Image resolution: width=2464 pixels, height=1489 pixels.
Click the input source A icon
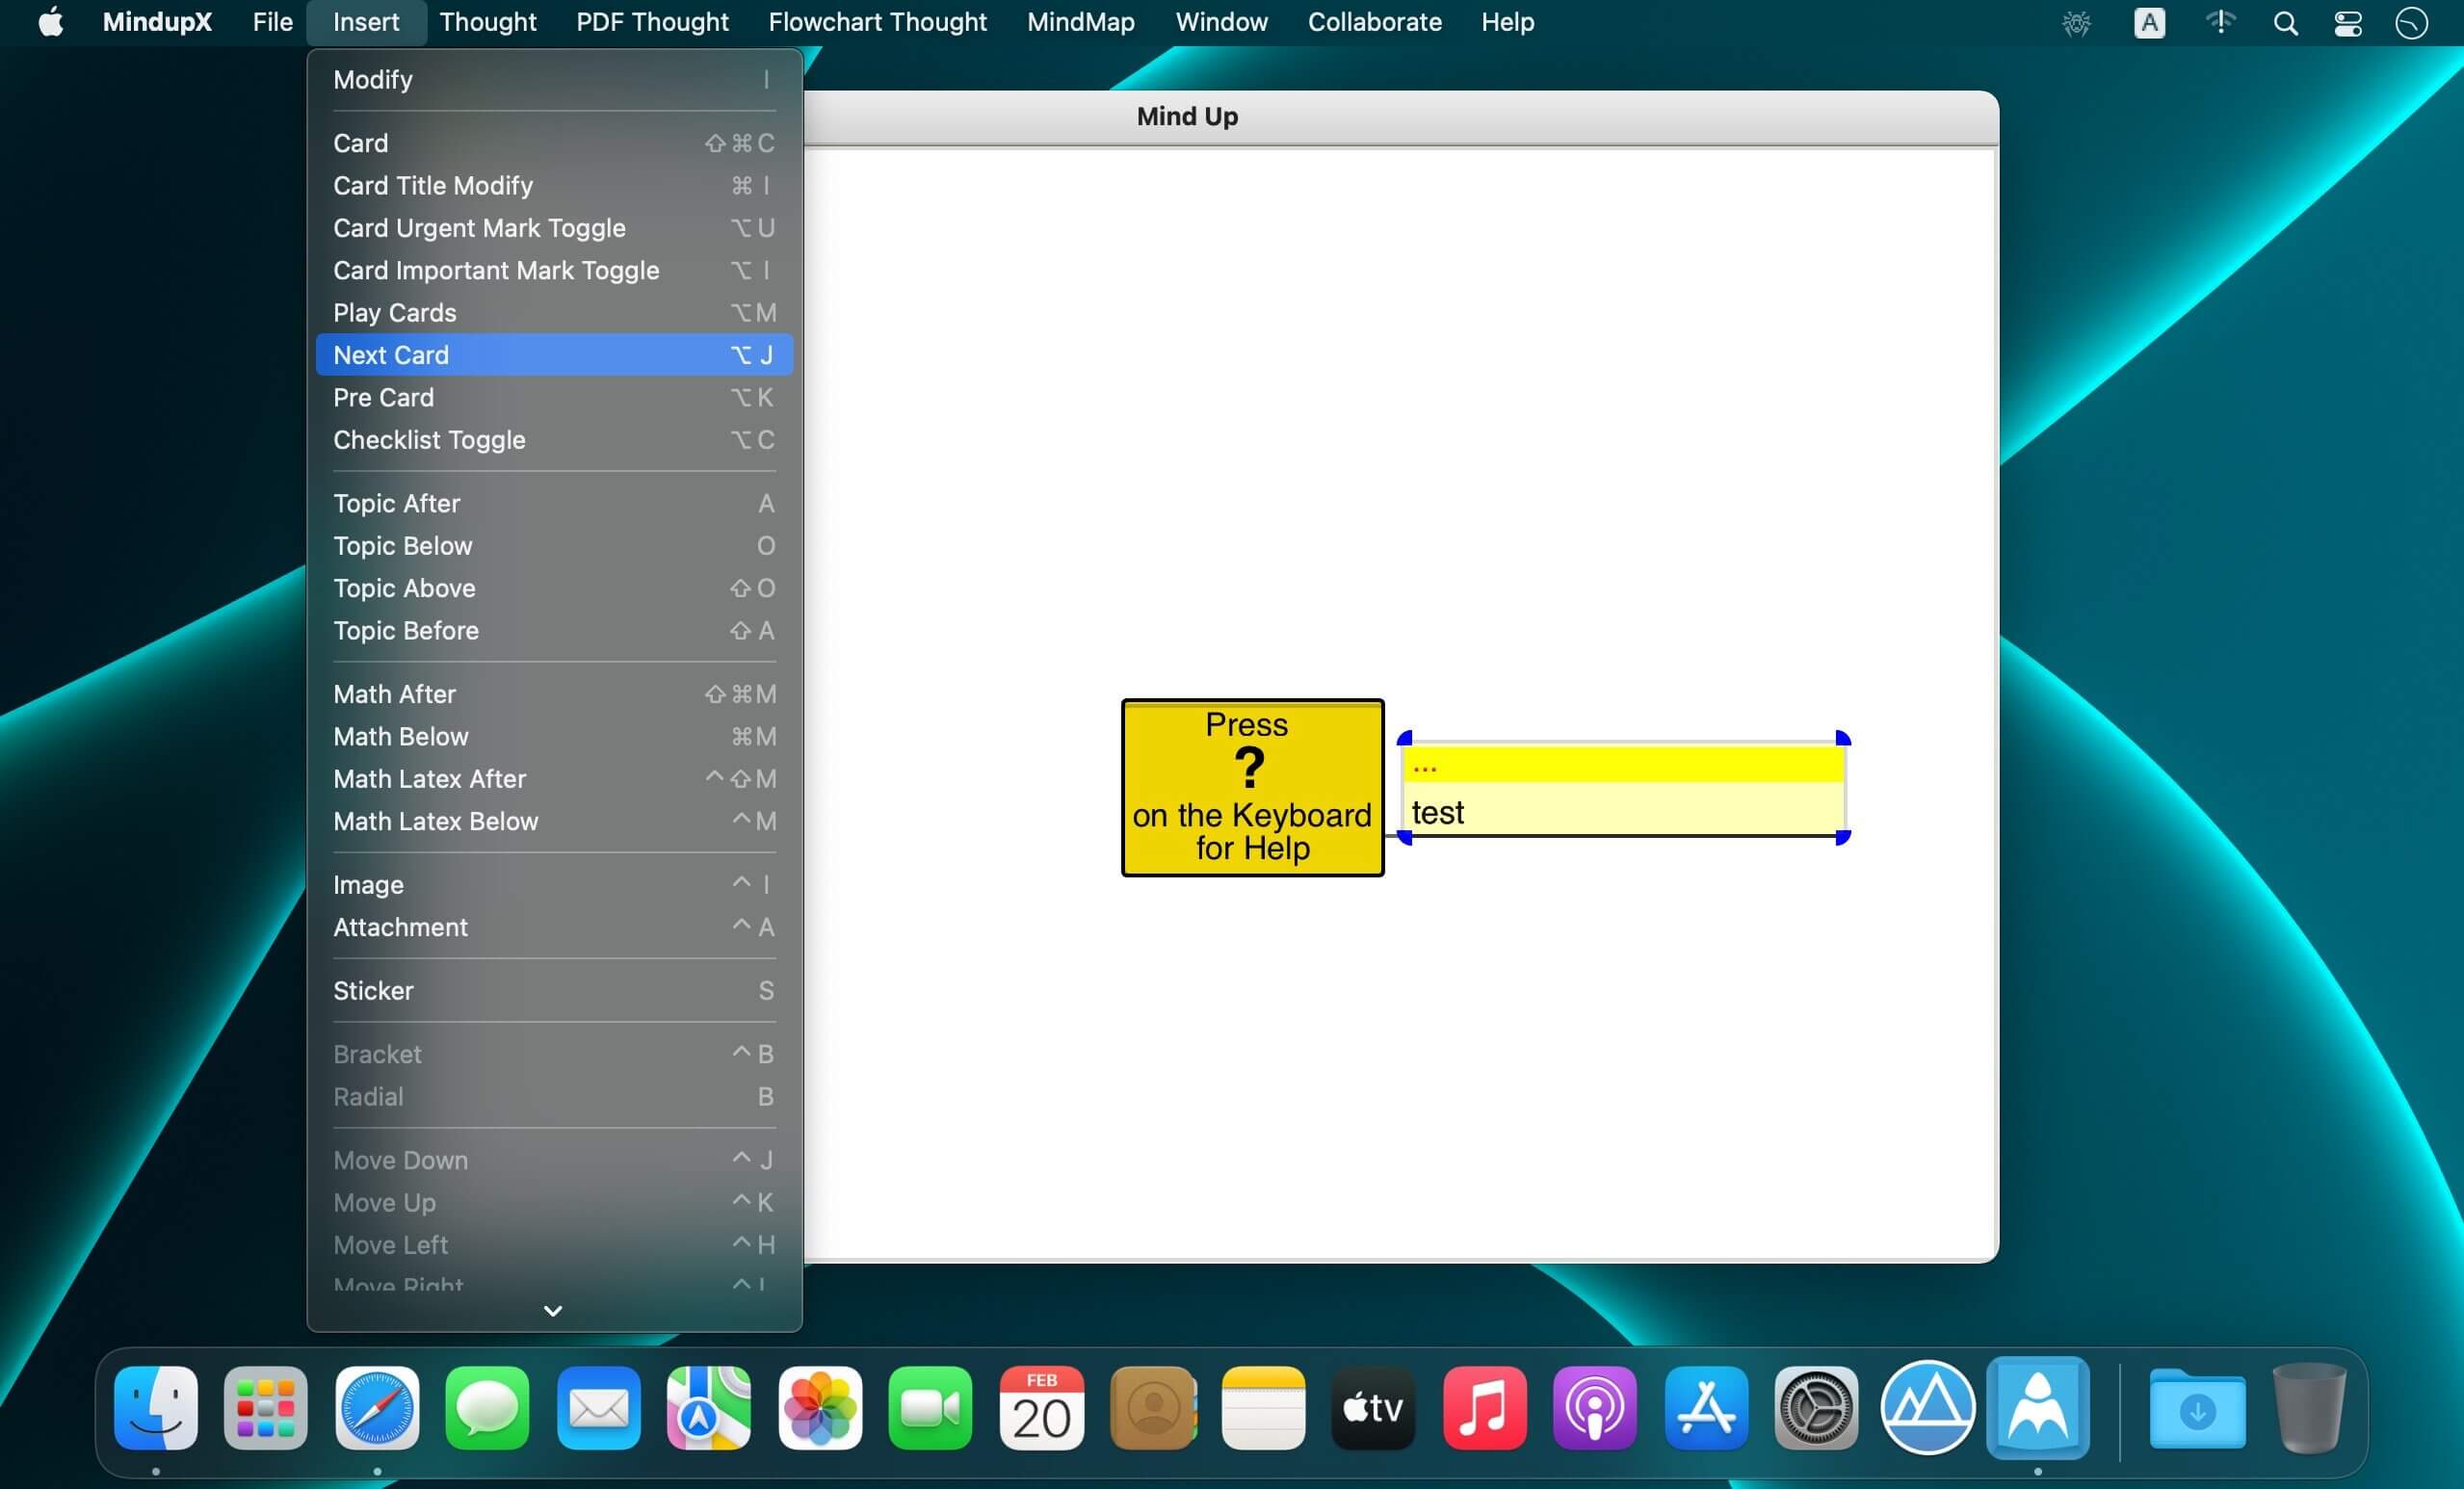pyautogui.click(x=2149, y=22)
